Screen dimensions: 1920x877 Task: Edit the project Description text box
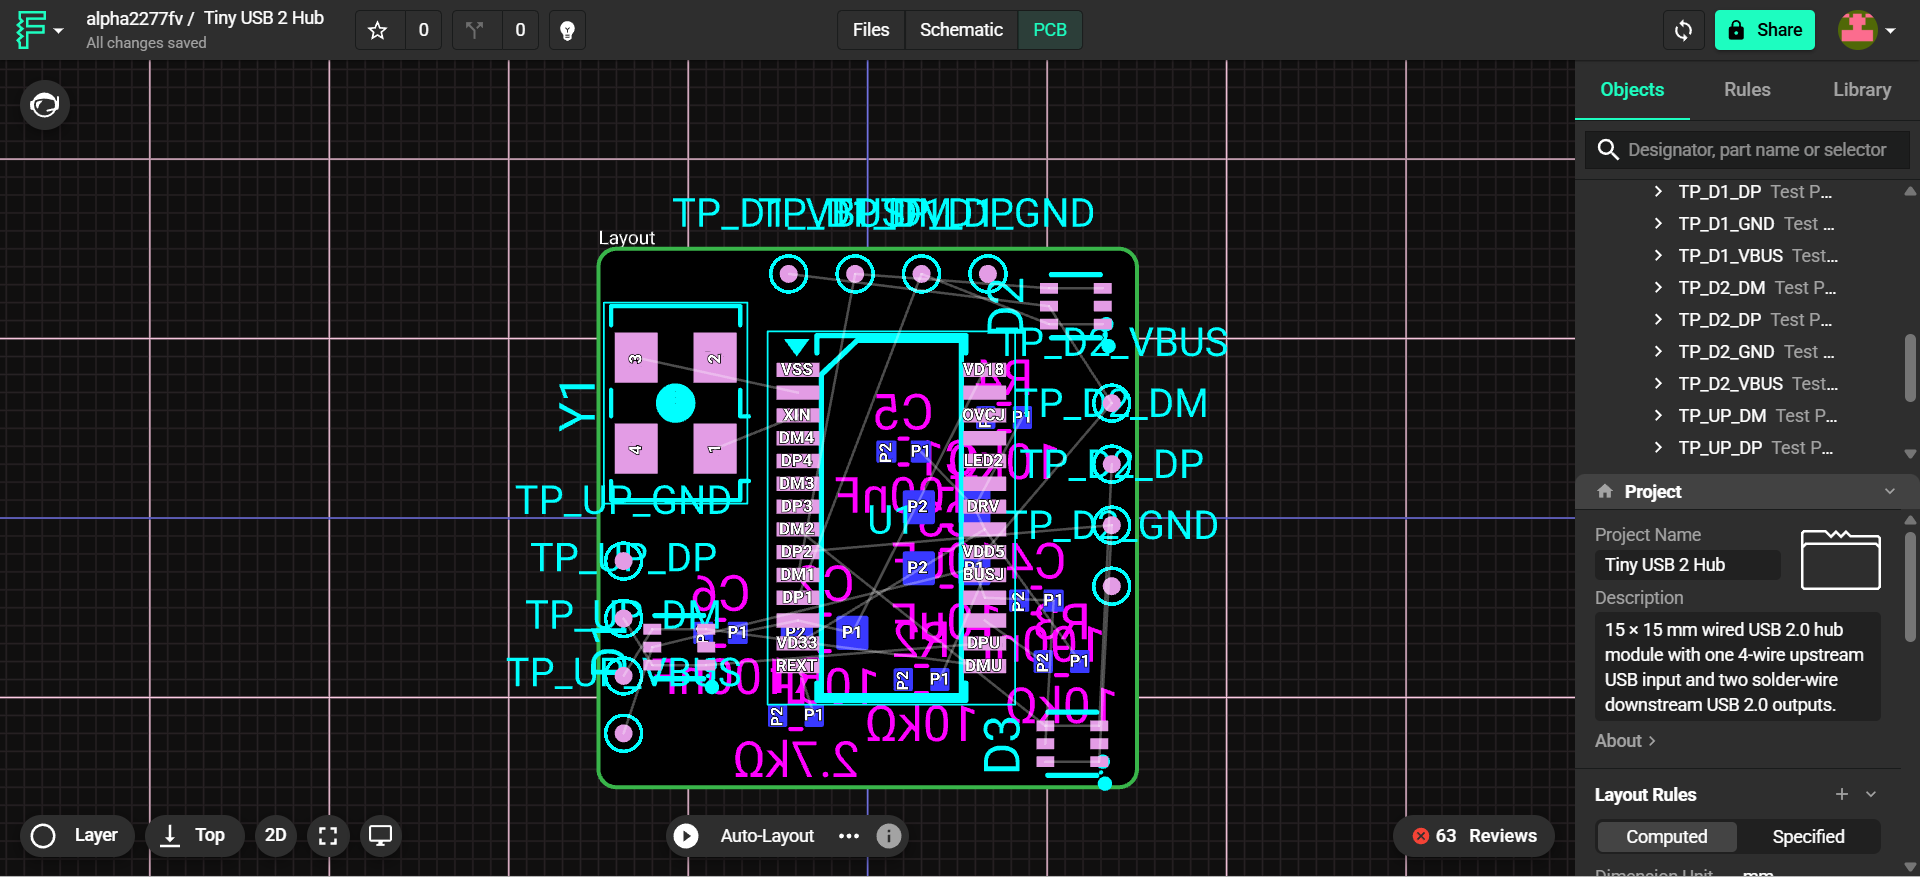point(1738,667)
